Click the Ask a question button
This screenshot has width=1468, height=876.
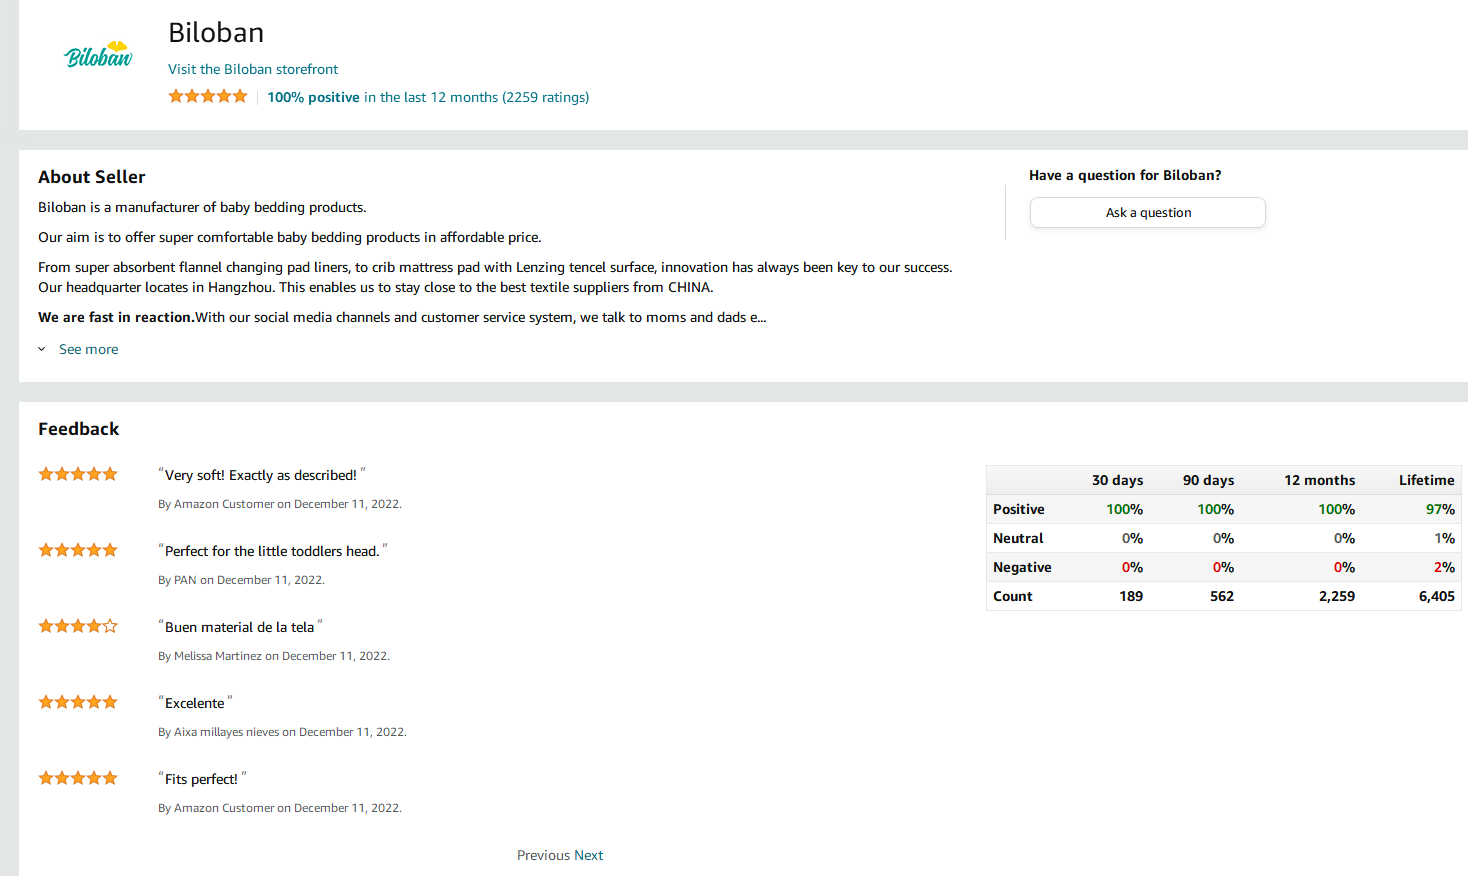[x=1148, y=212]
